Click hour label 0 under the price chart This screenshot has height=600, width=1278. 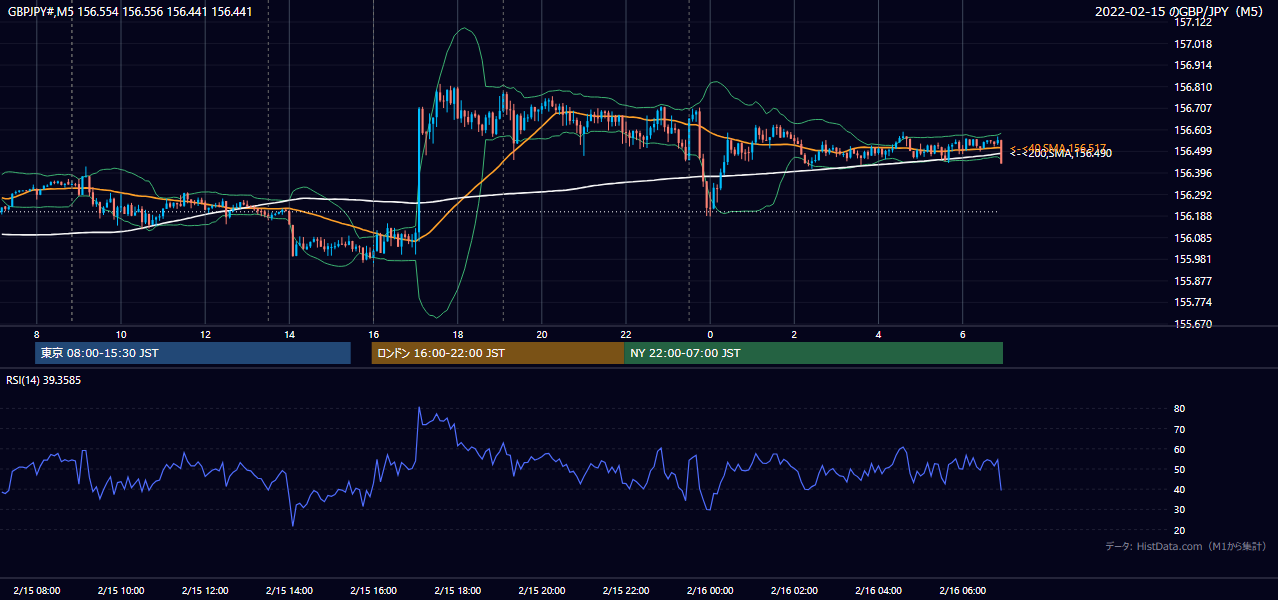coord(710,334)
